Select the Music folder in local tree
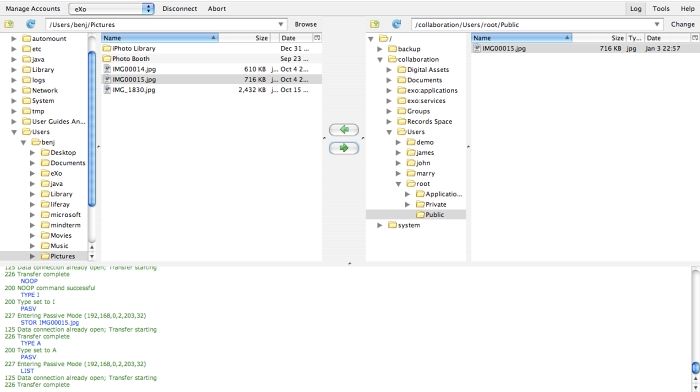This screenshot has width=700, height=392. pos(54,246)
